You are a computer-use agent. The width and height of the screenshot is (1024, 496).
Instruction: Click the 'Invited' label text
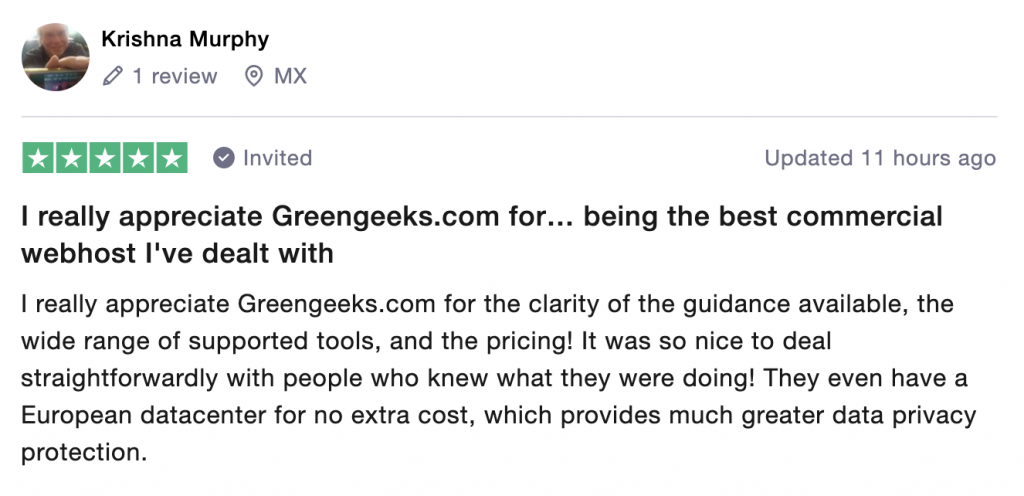[277, 158]
